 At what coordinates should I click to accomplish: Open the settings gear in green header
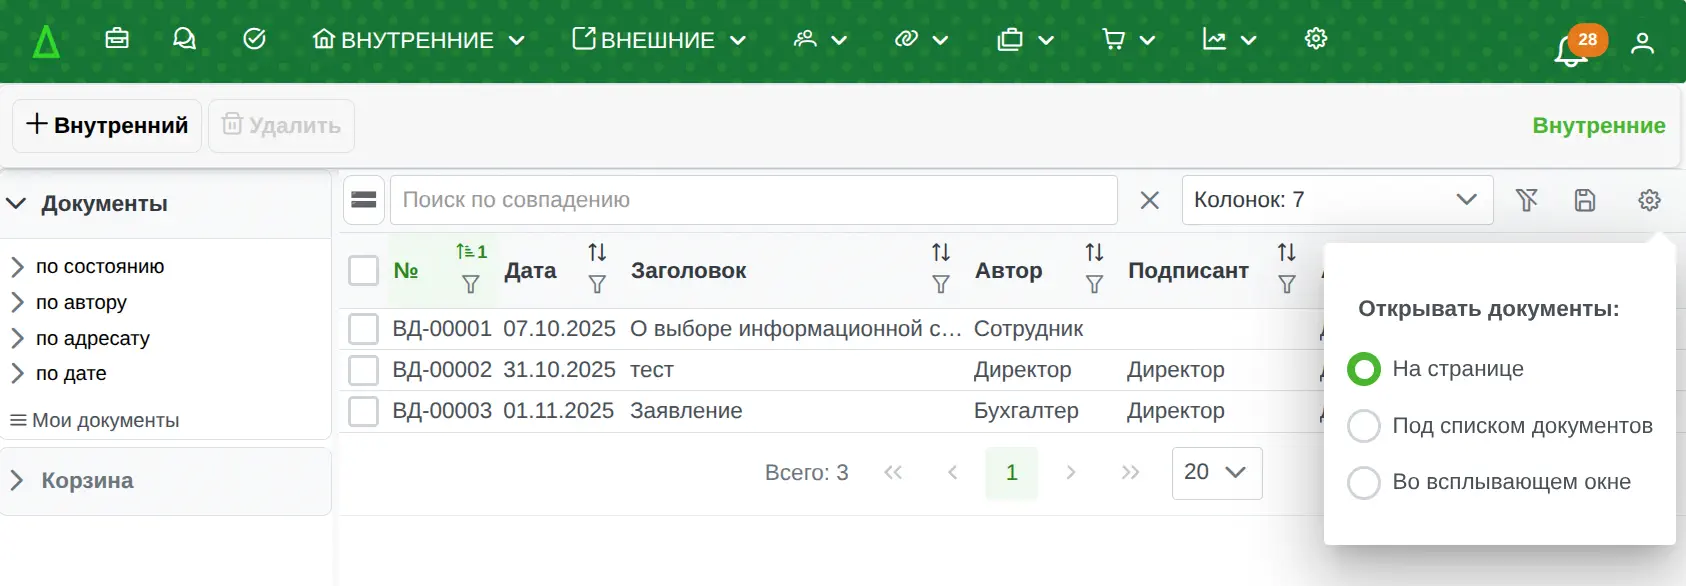click(x=1316, y=39)
